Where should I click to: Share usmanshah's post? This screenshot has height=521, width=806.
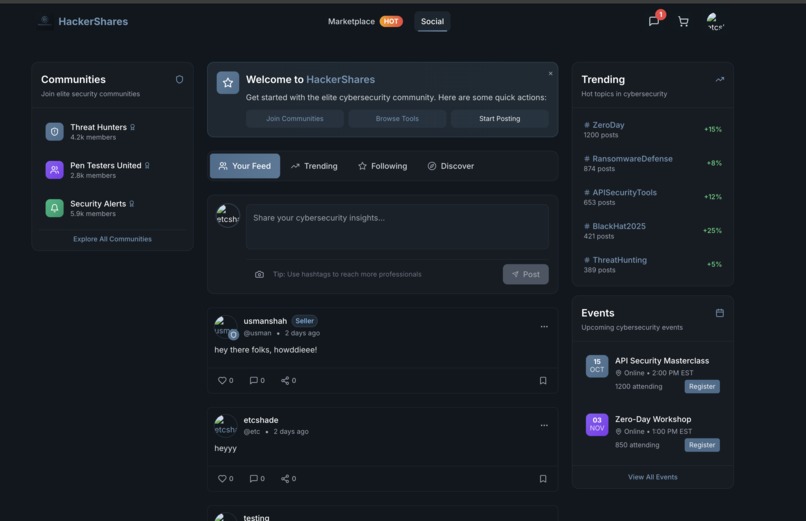285,380
